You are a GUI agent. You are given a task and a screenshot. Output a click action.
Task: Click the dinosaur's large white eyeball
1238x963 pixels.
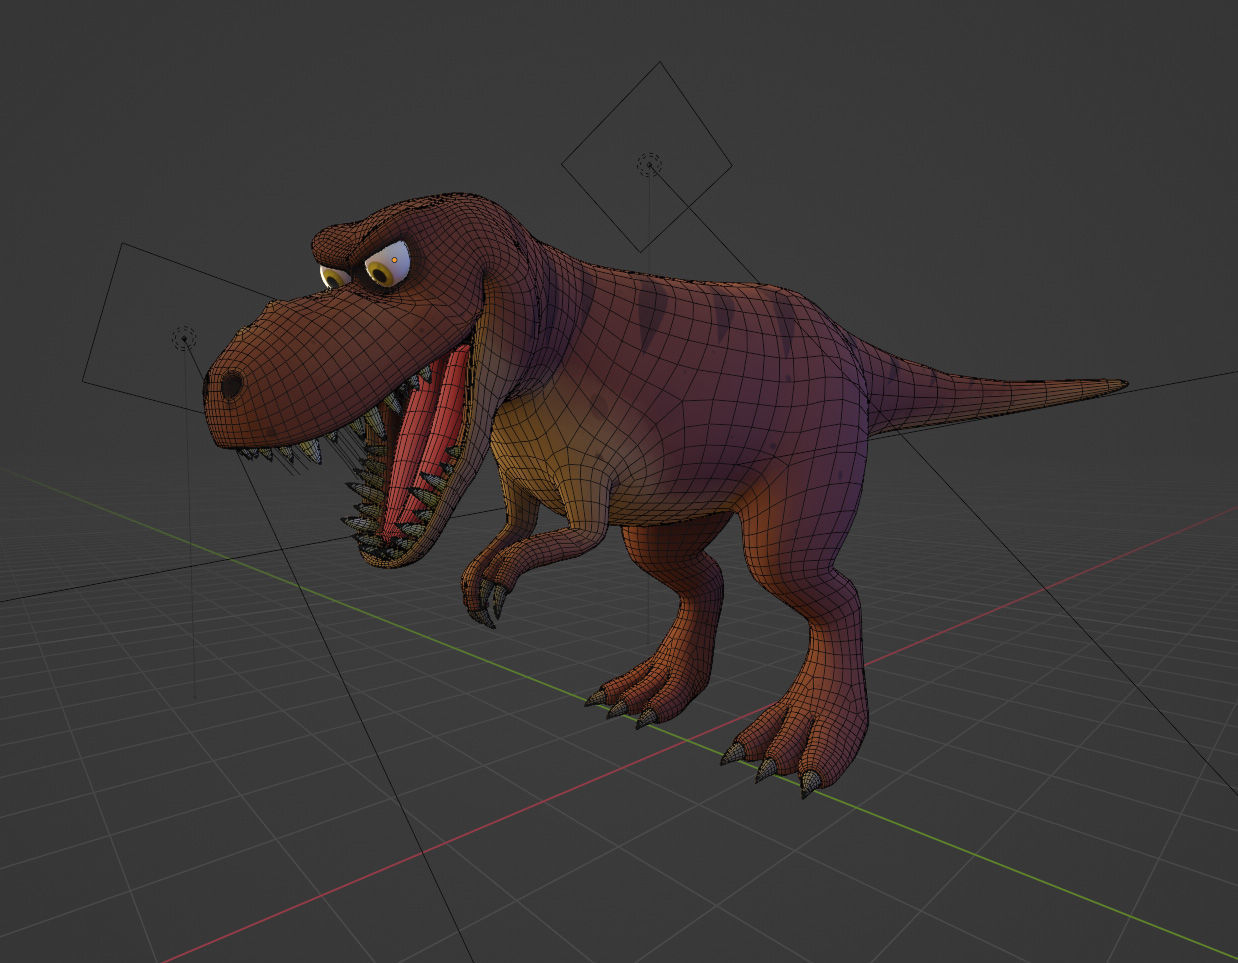(388, 264)
